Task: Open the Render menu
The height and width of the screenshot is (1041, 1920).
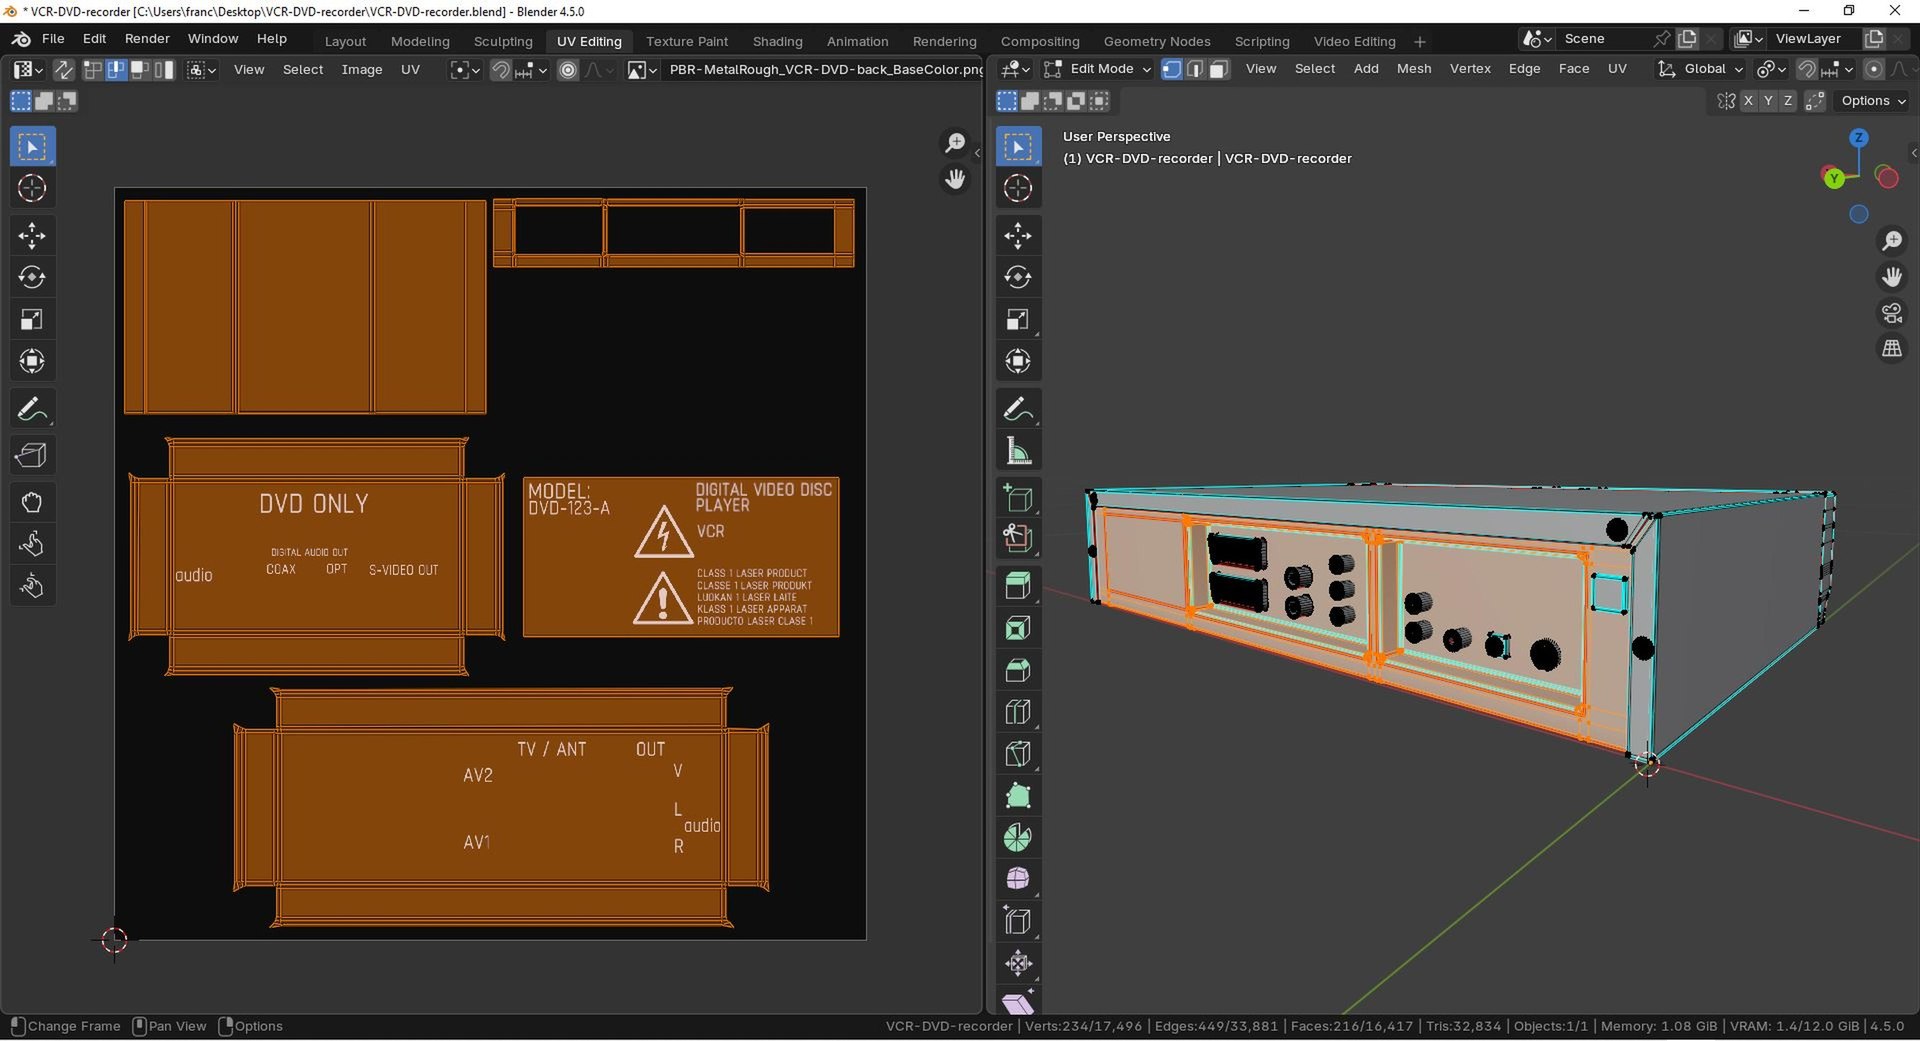Action: point(147,39)
